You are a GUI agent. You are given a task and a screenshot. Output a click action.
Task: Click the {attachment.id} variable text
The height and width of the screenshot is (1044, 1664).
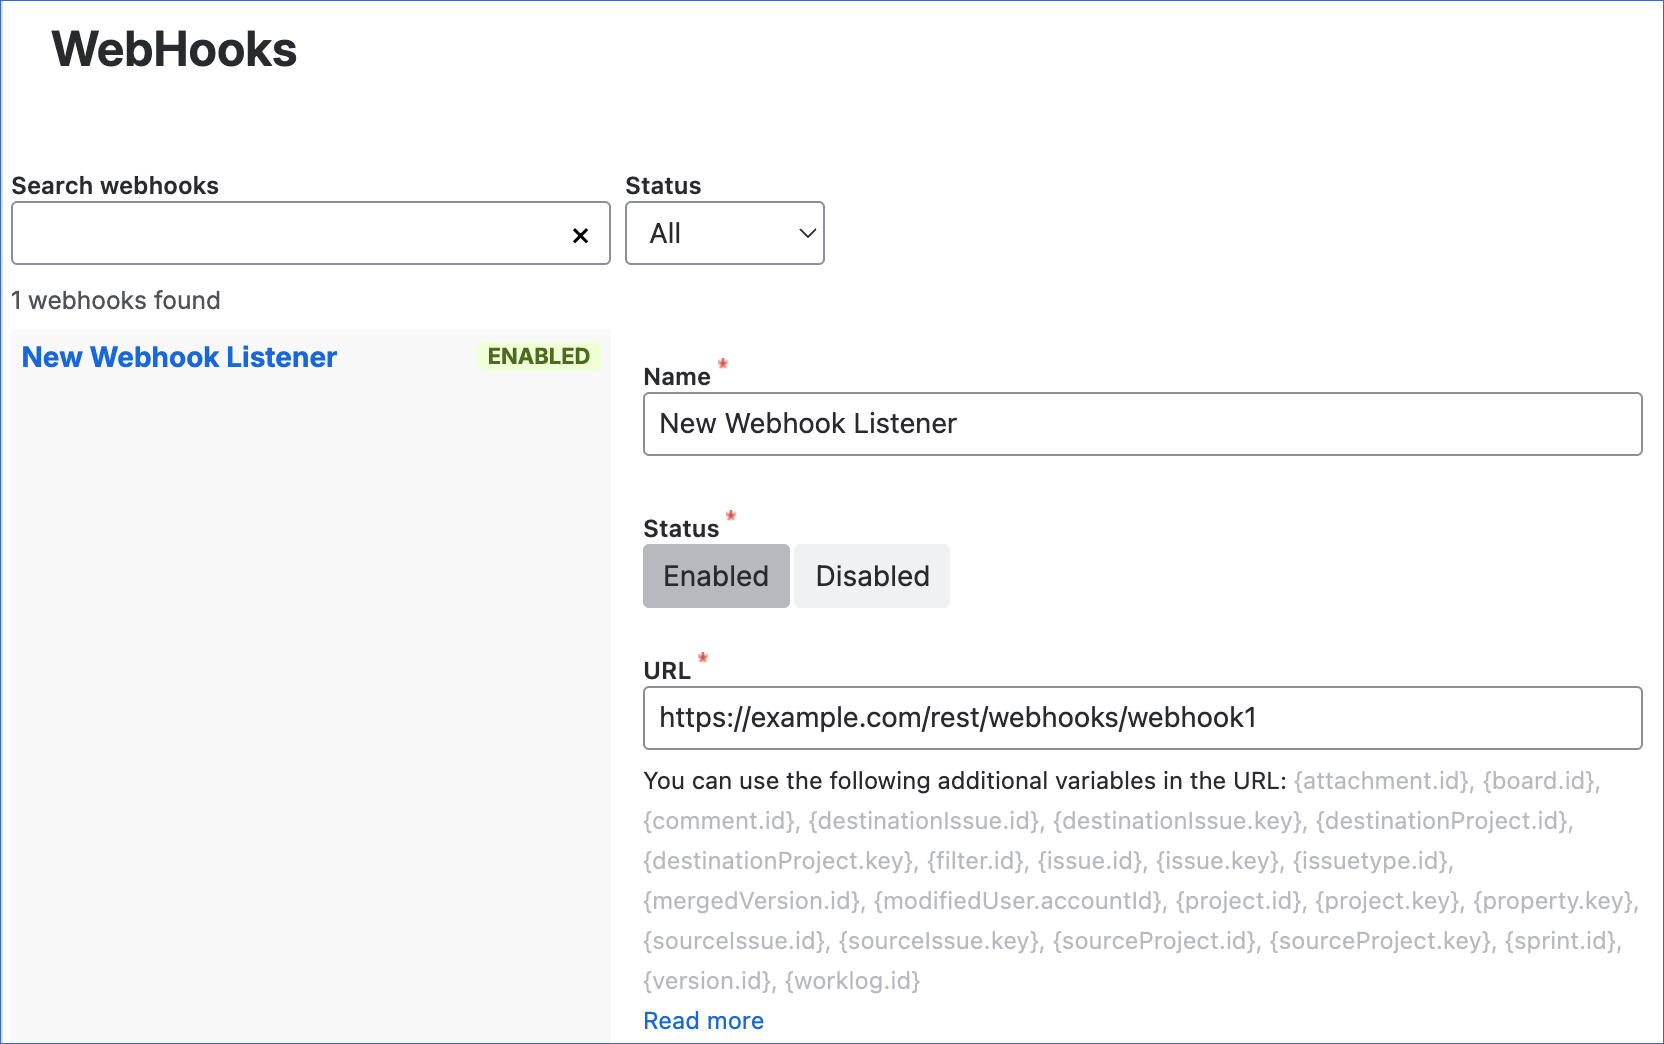pos(1381,781)
